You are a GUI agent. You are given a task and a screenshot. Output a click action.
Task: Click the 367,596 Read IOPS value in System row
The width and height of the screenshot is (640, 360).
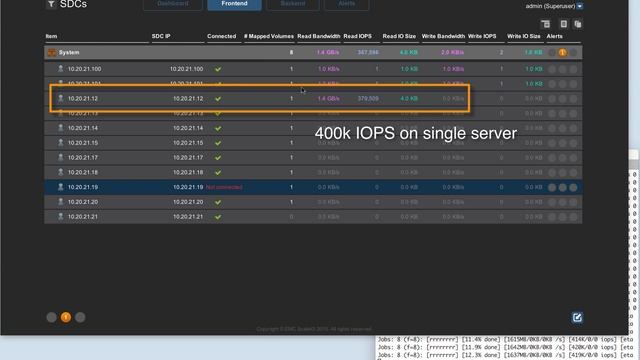pos(368,52)
